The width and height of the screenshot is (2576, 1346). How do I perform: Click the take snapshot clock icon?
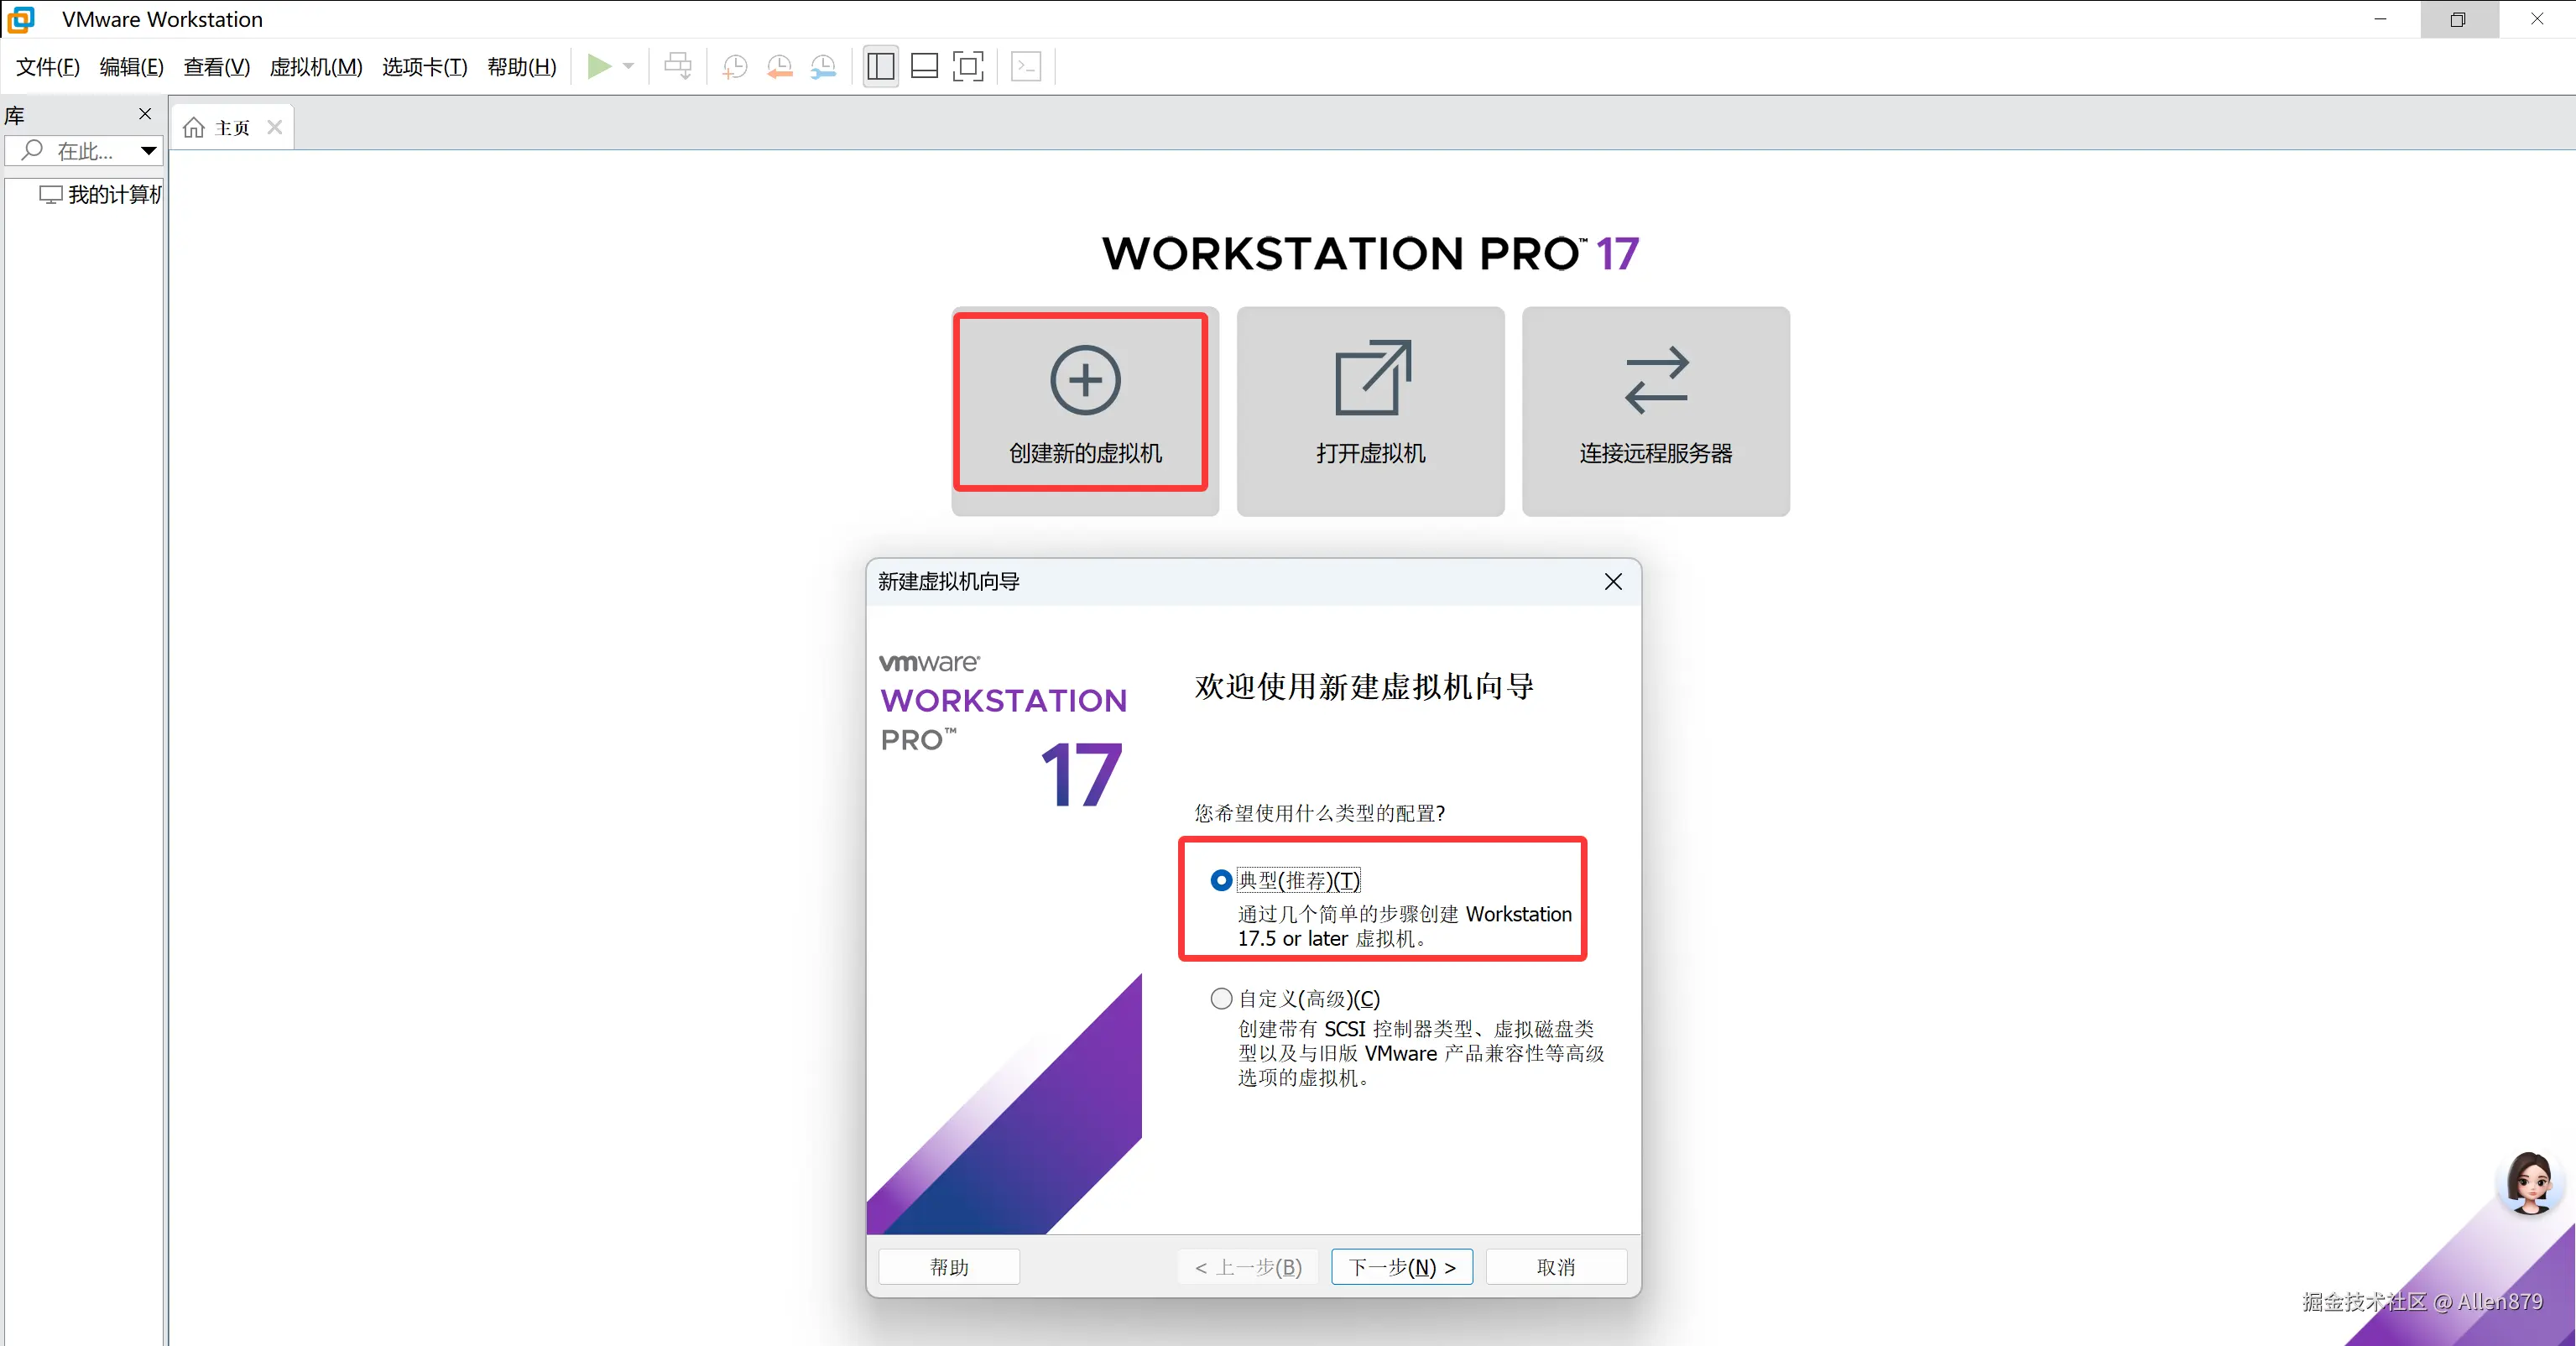[735, 67]
